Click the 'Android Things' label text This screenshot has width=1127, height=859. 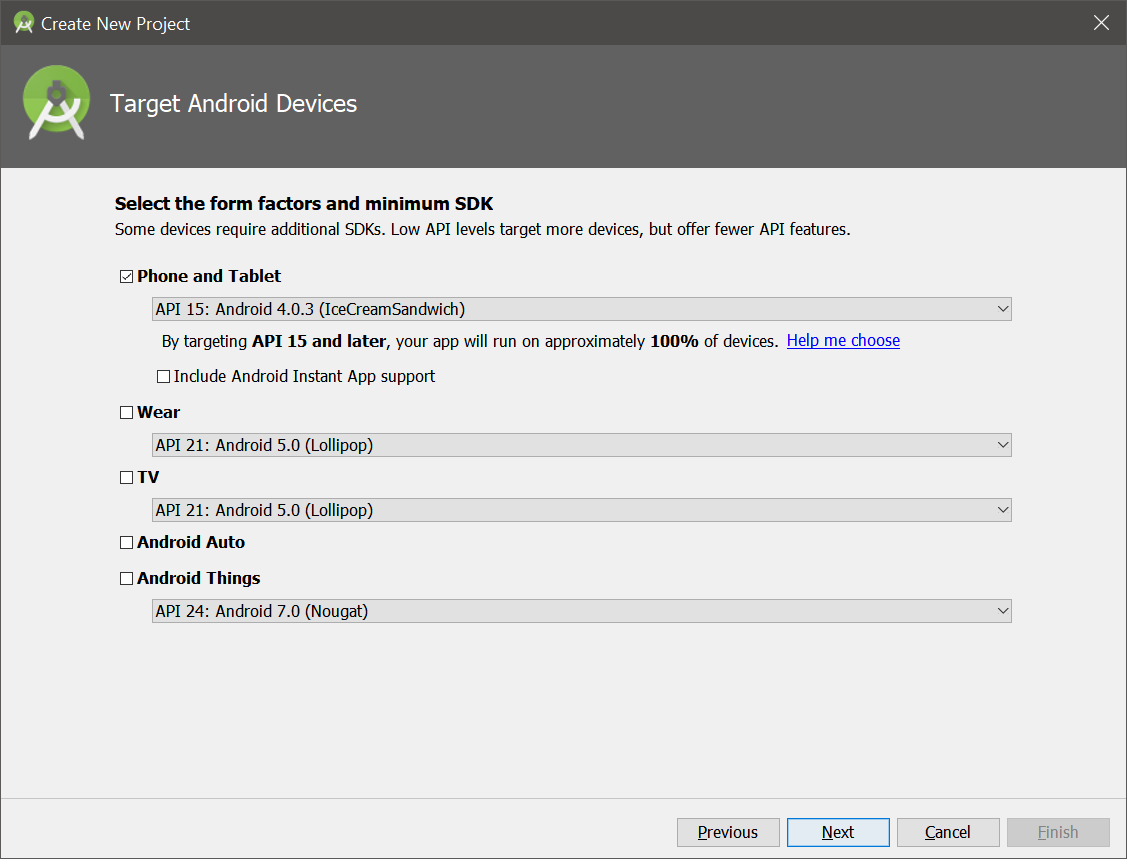[x=199, y=579]
